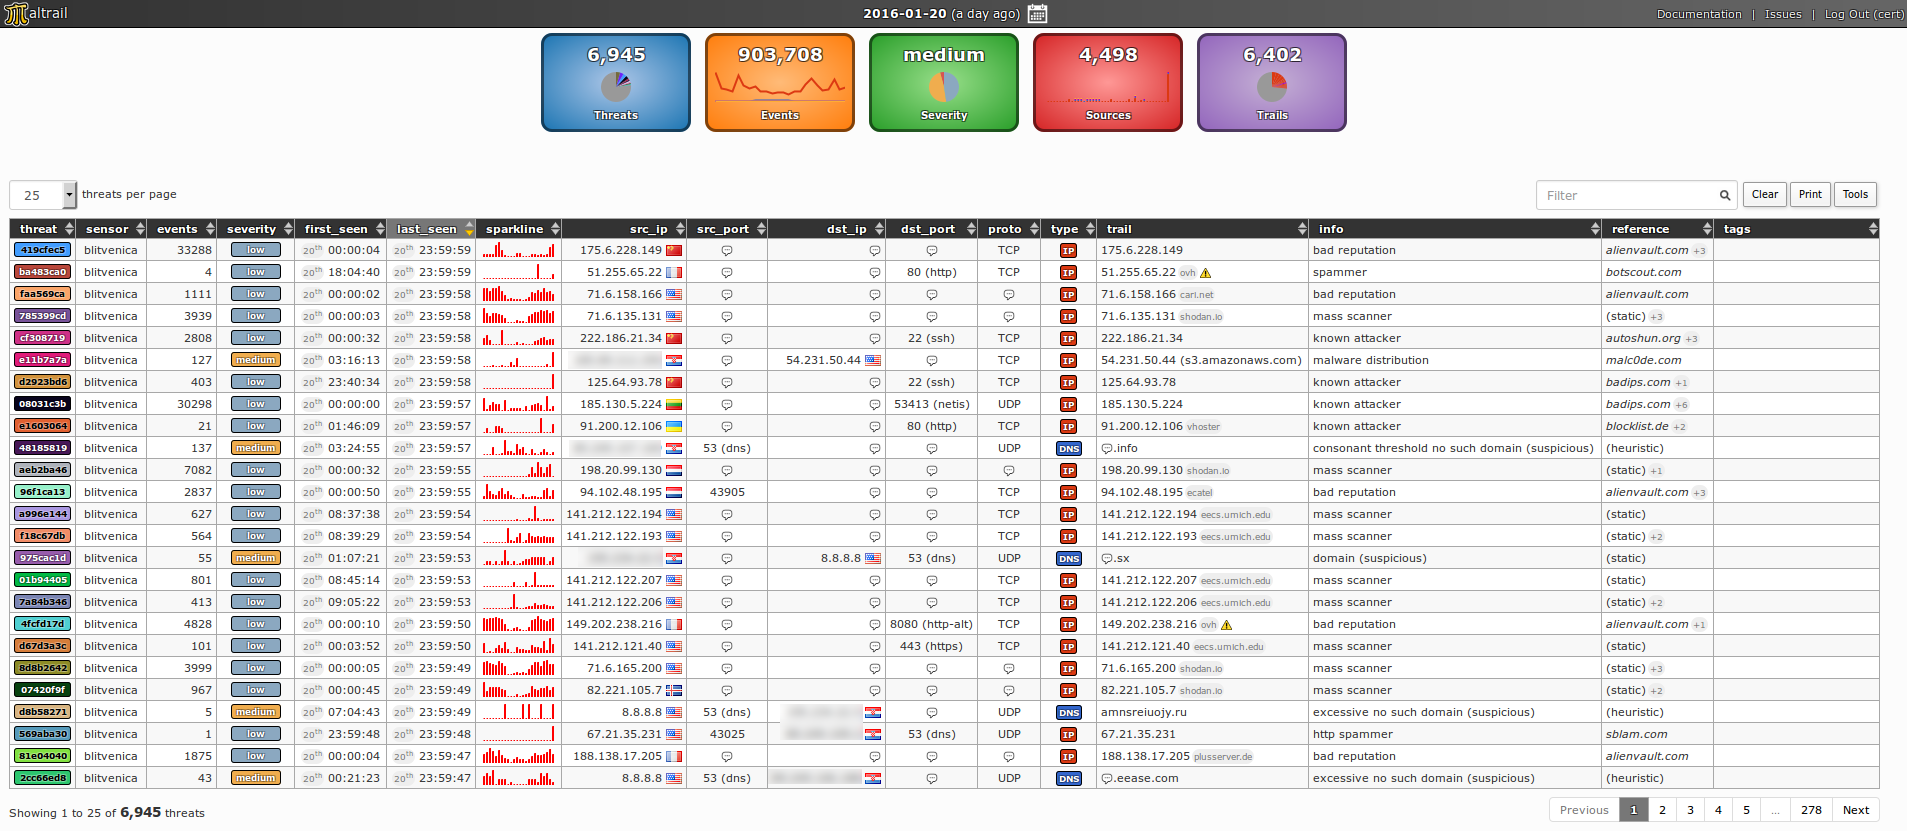Screen dimensions: 1907x831
Task: Click into the Filter input field
Action: click(1627, 196)
